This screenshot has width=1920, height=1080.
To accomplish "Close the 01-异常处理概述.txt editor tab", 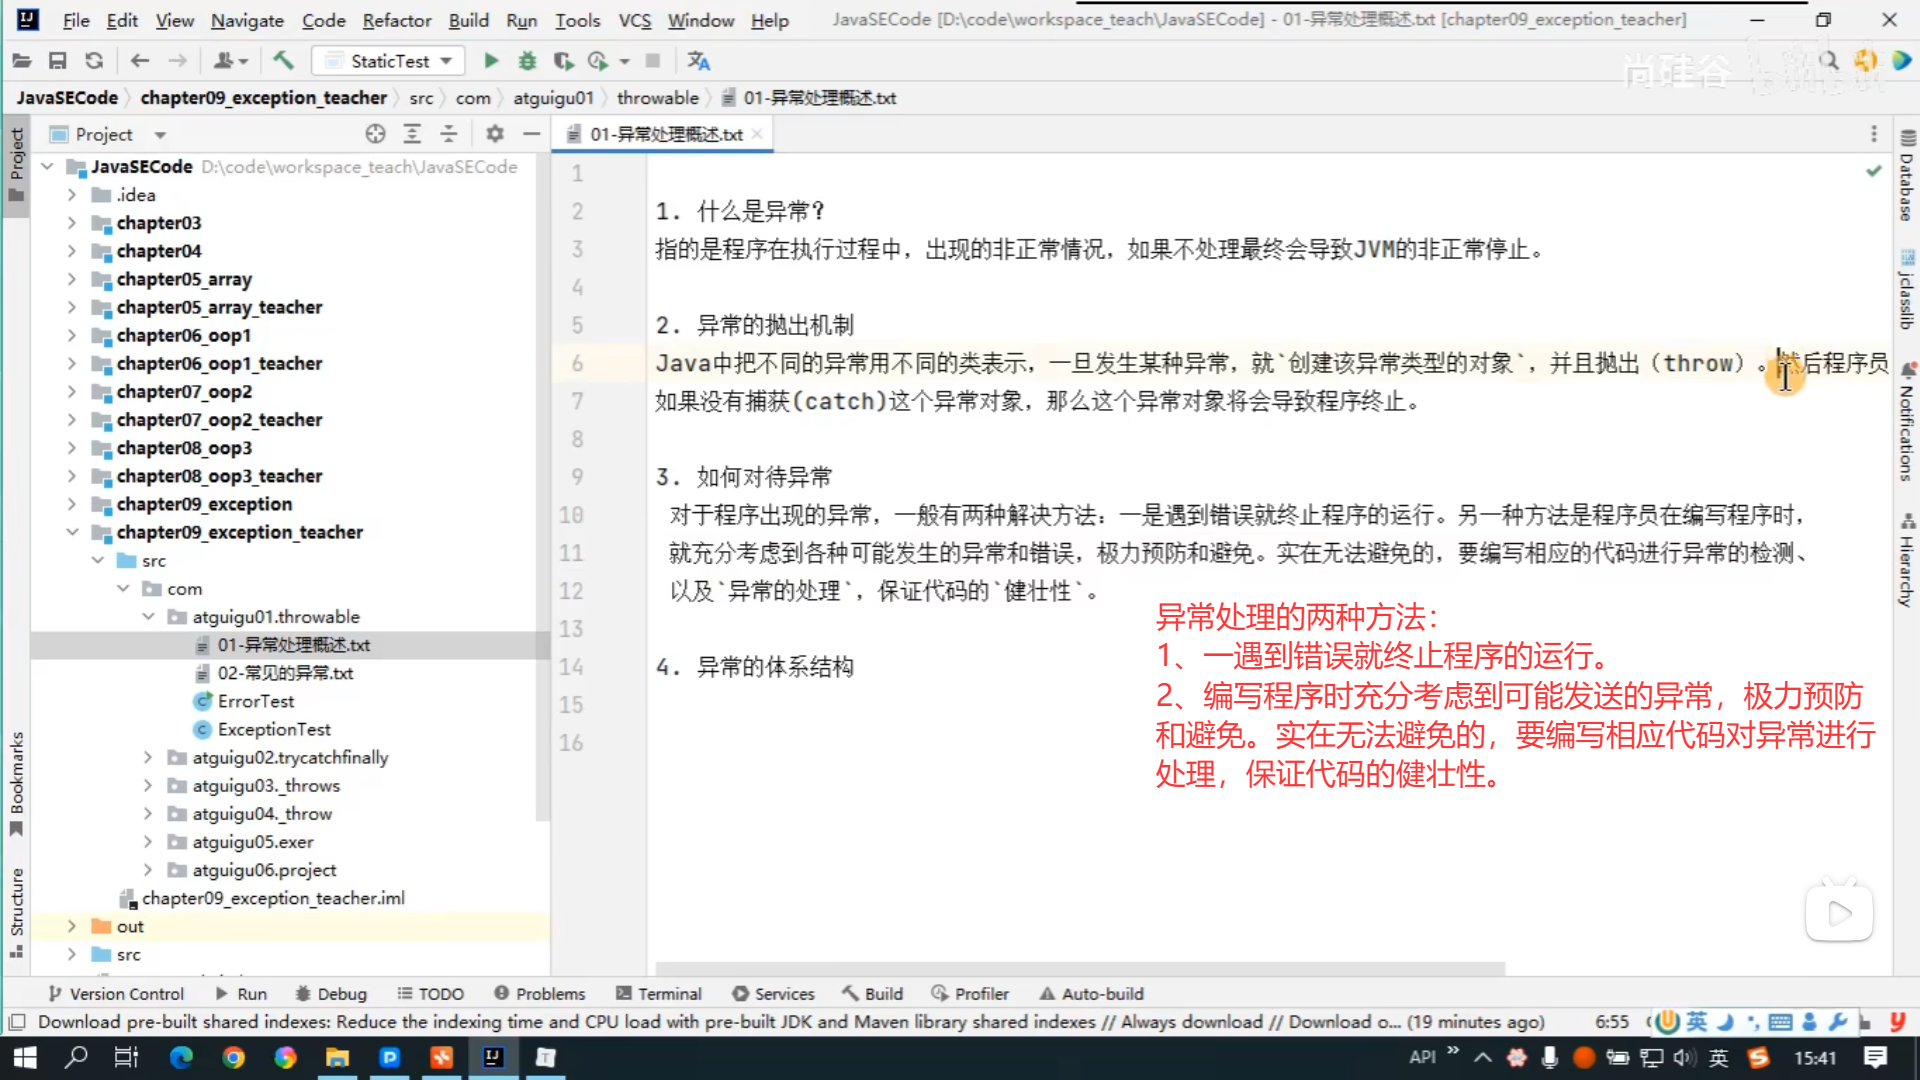I will tap(757, 134).
